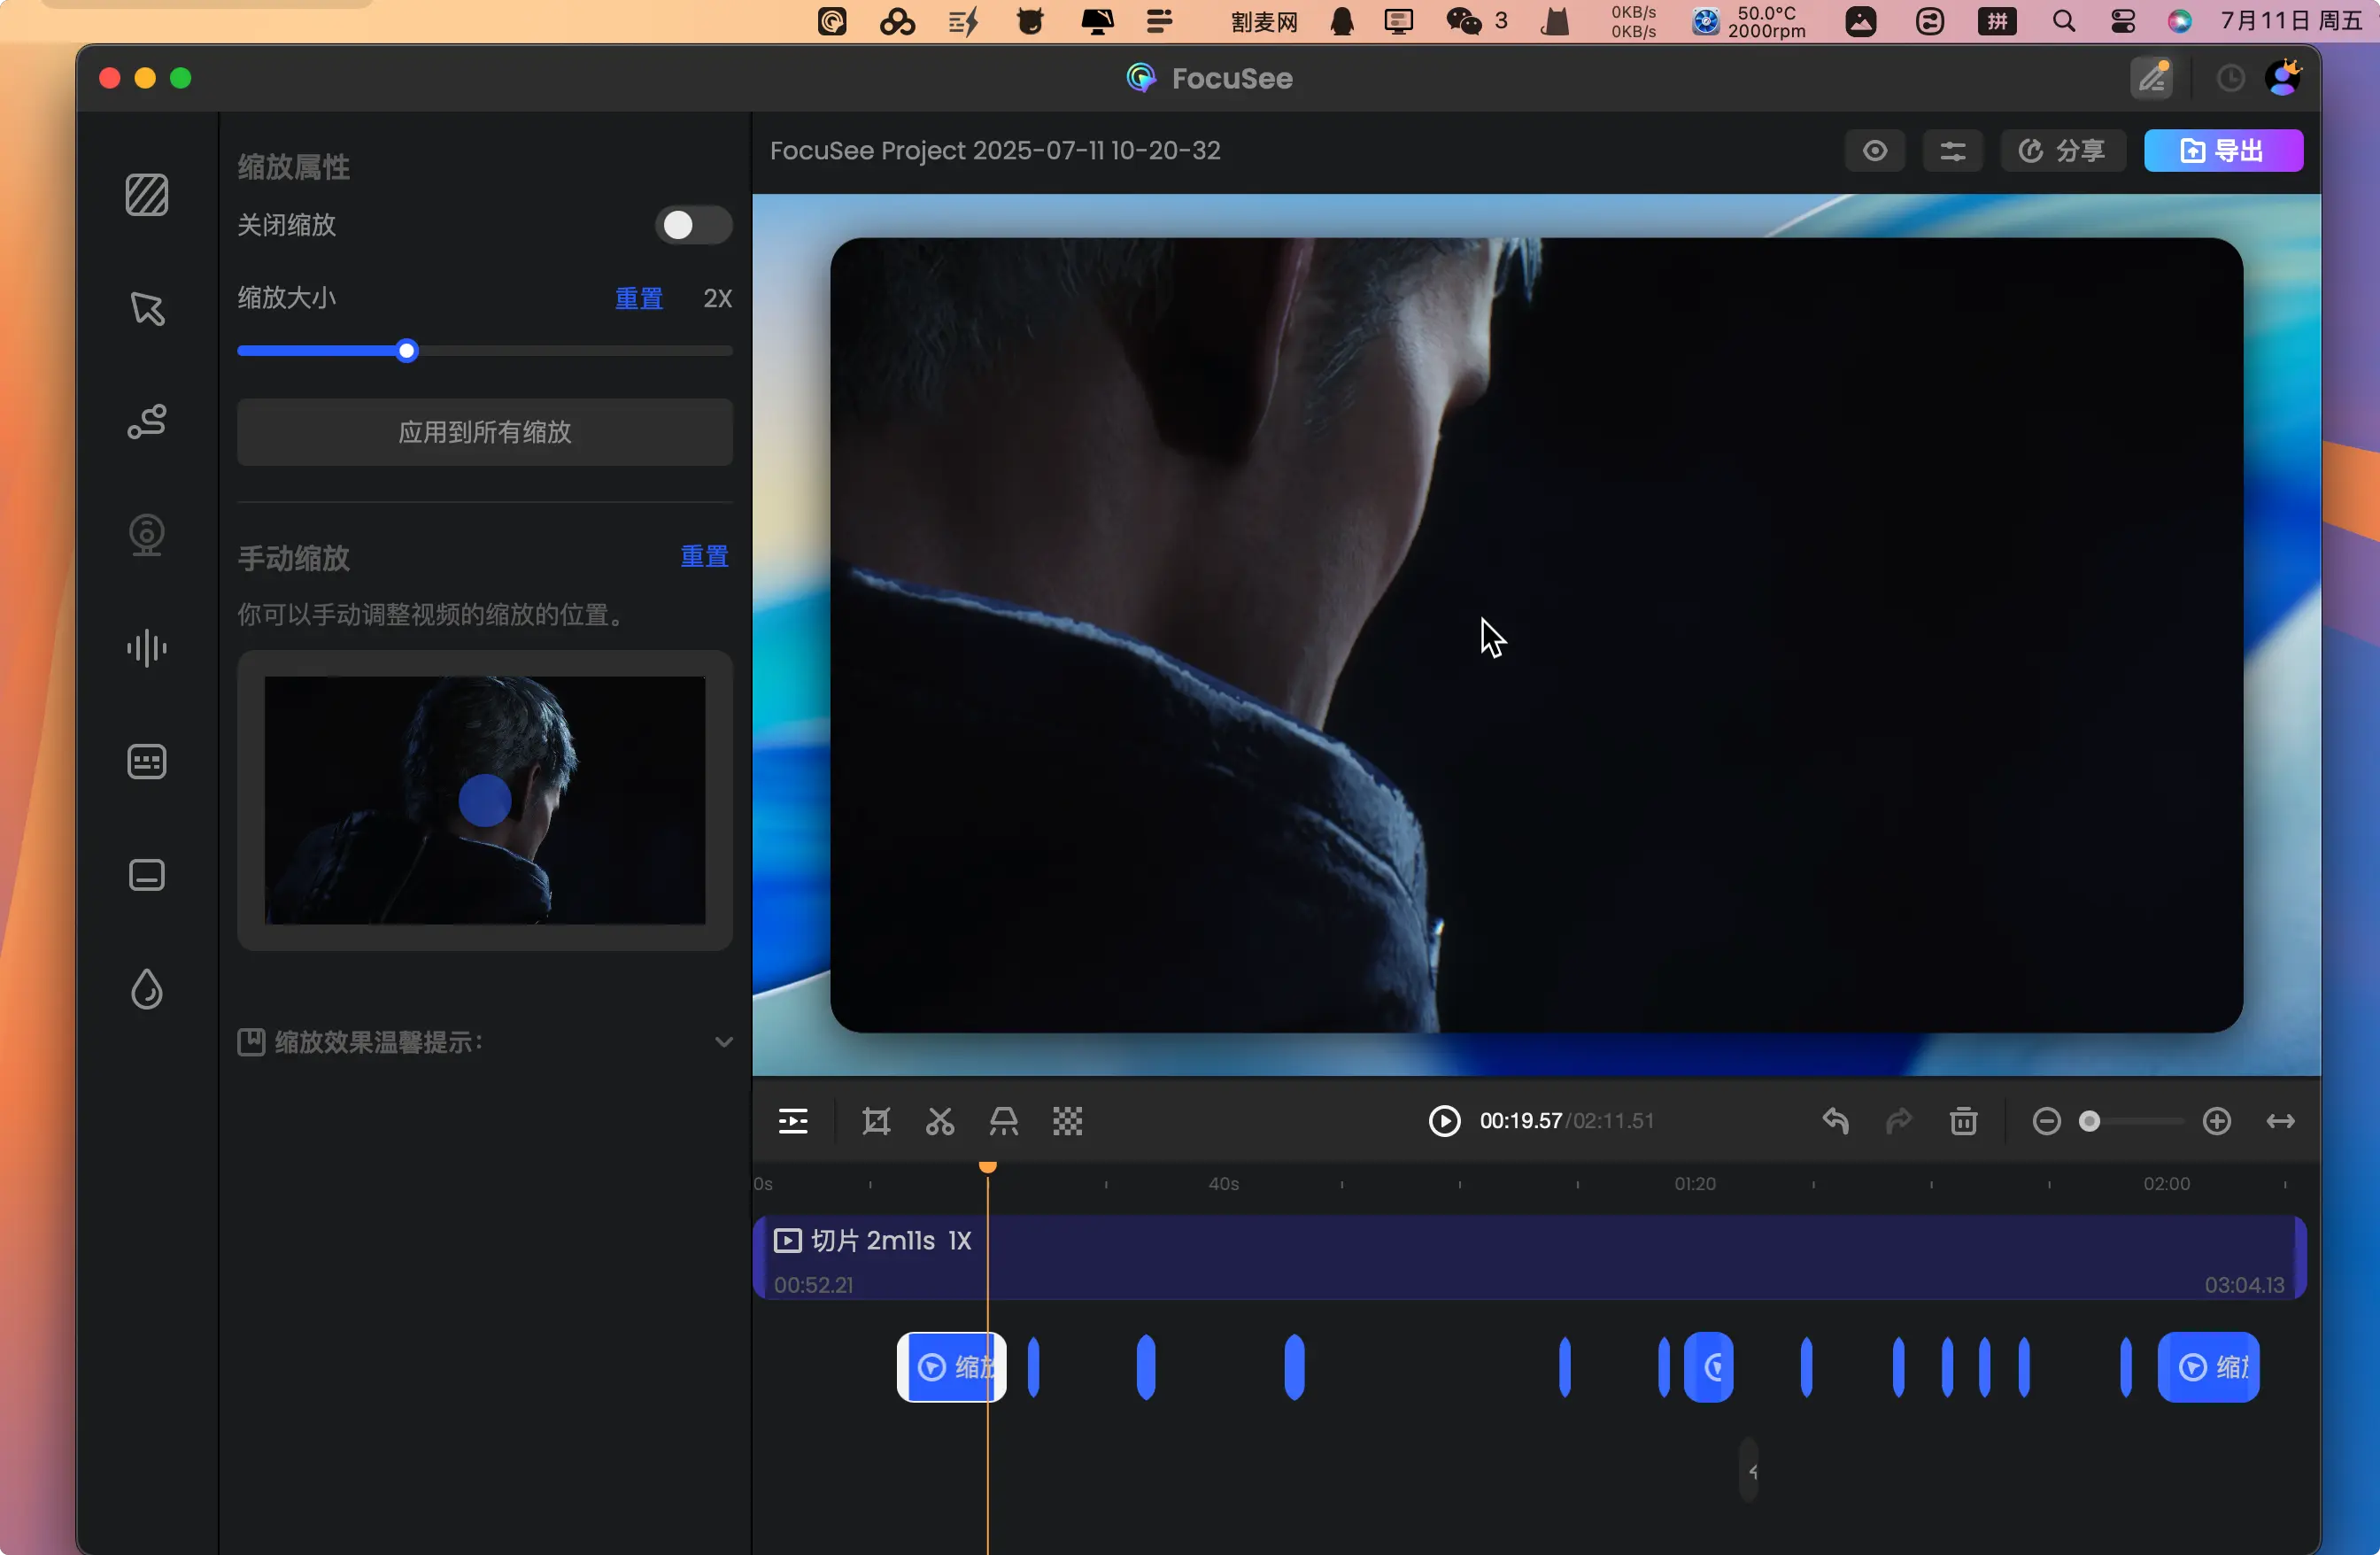Open the settings sliders button beside 分享

pos(1952,151)
